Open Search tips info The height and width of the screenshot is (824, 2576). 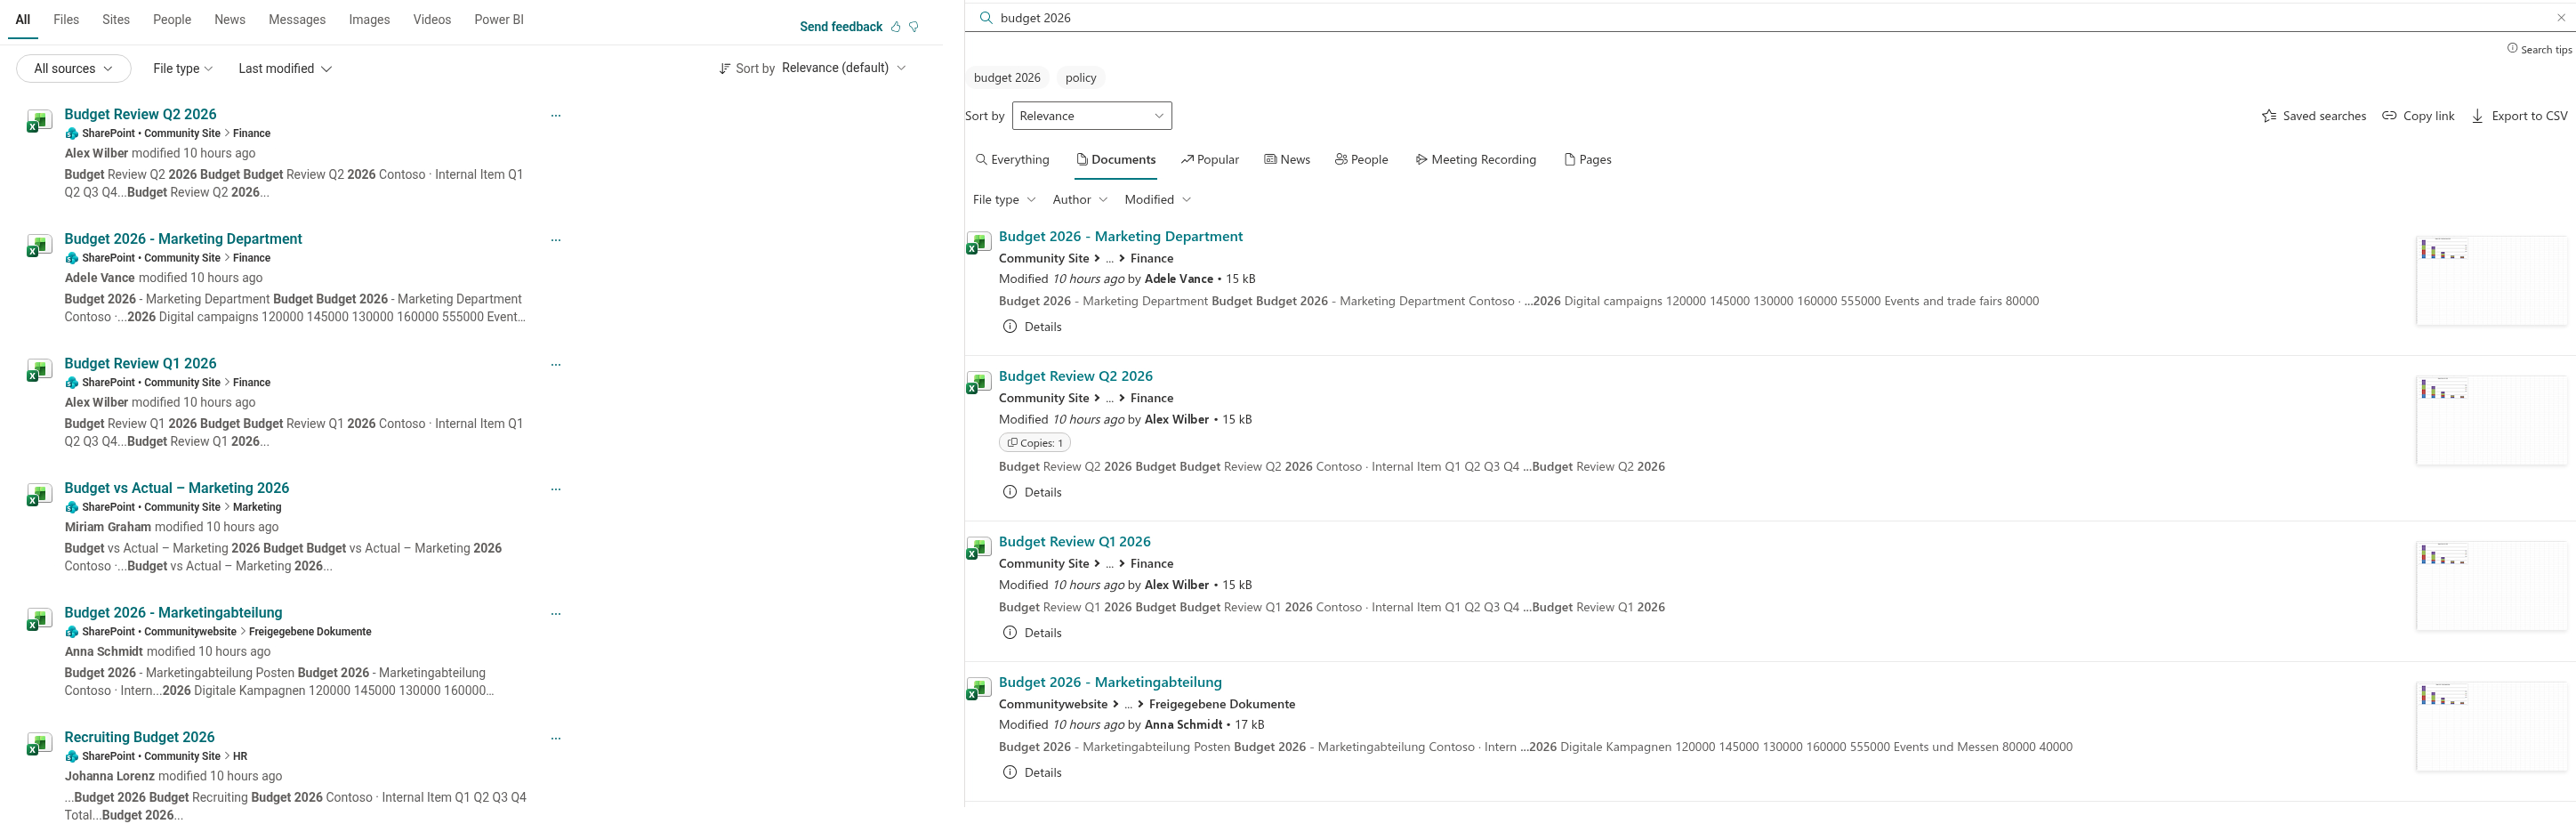point(2539,49)
